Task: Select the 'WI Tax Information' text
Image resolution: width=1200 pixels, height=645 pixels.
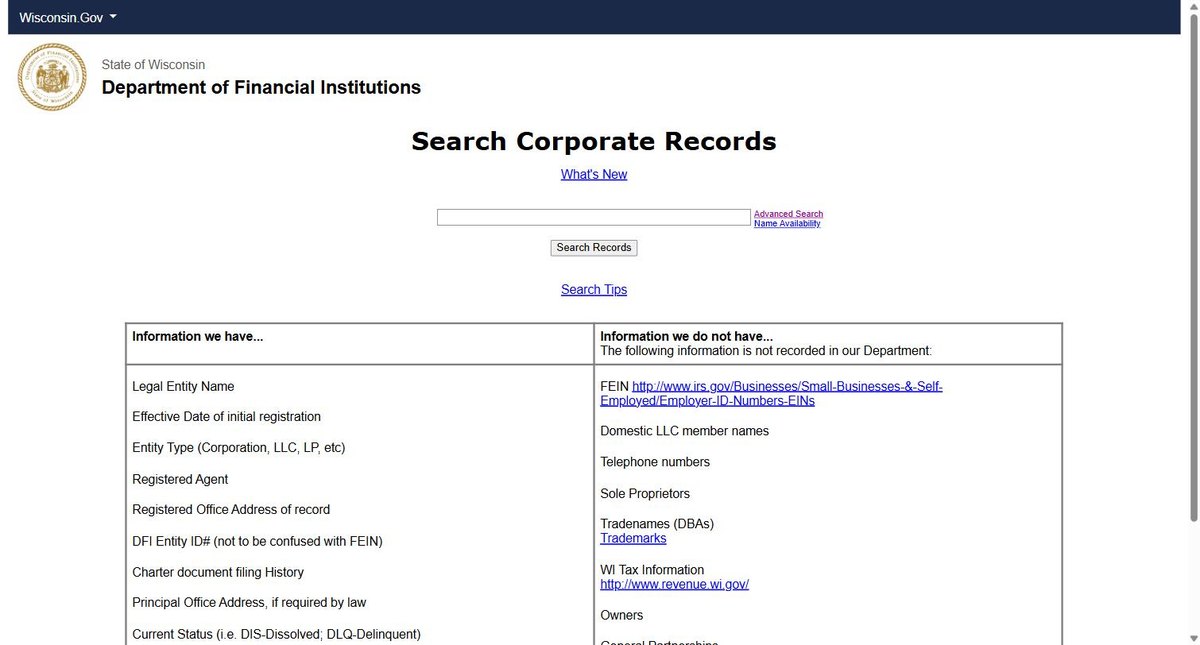Action: click(652, 570)
